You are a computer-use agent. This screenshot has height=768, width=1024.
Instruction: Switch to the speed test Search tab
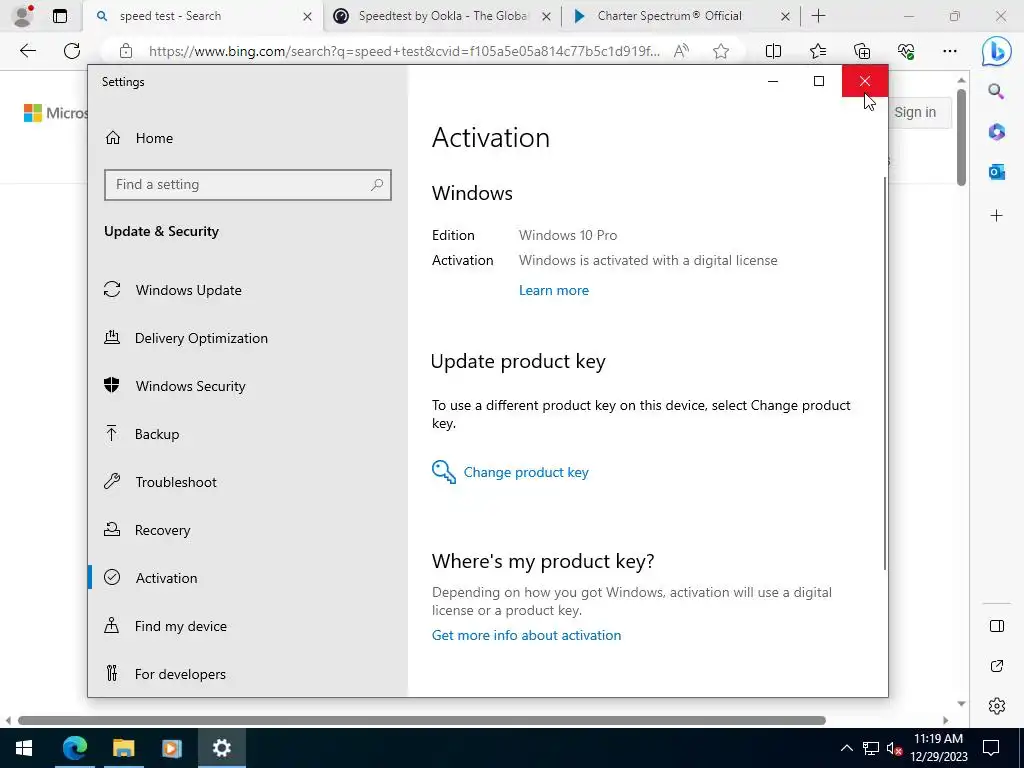coord(202,16)
